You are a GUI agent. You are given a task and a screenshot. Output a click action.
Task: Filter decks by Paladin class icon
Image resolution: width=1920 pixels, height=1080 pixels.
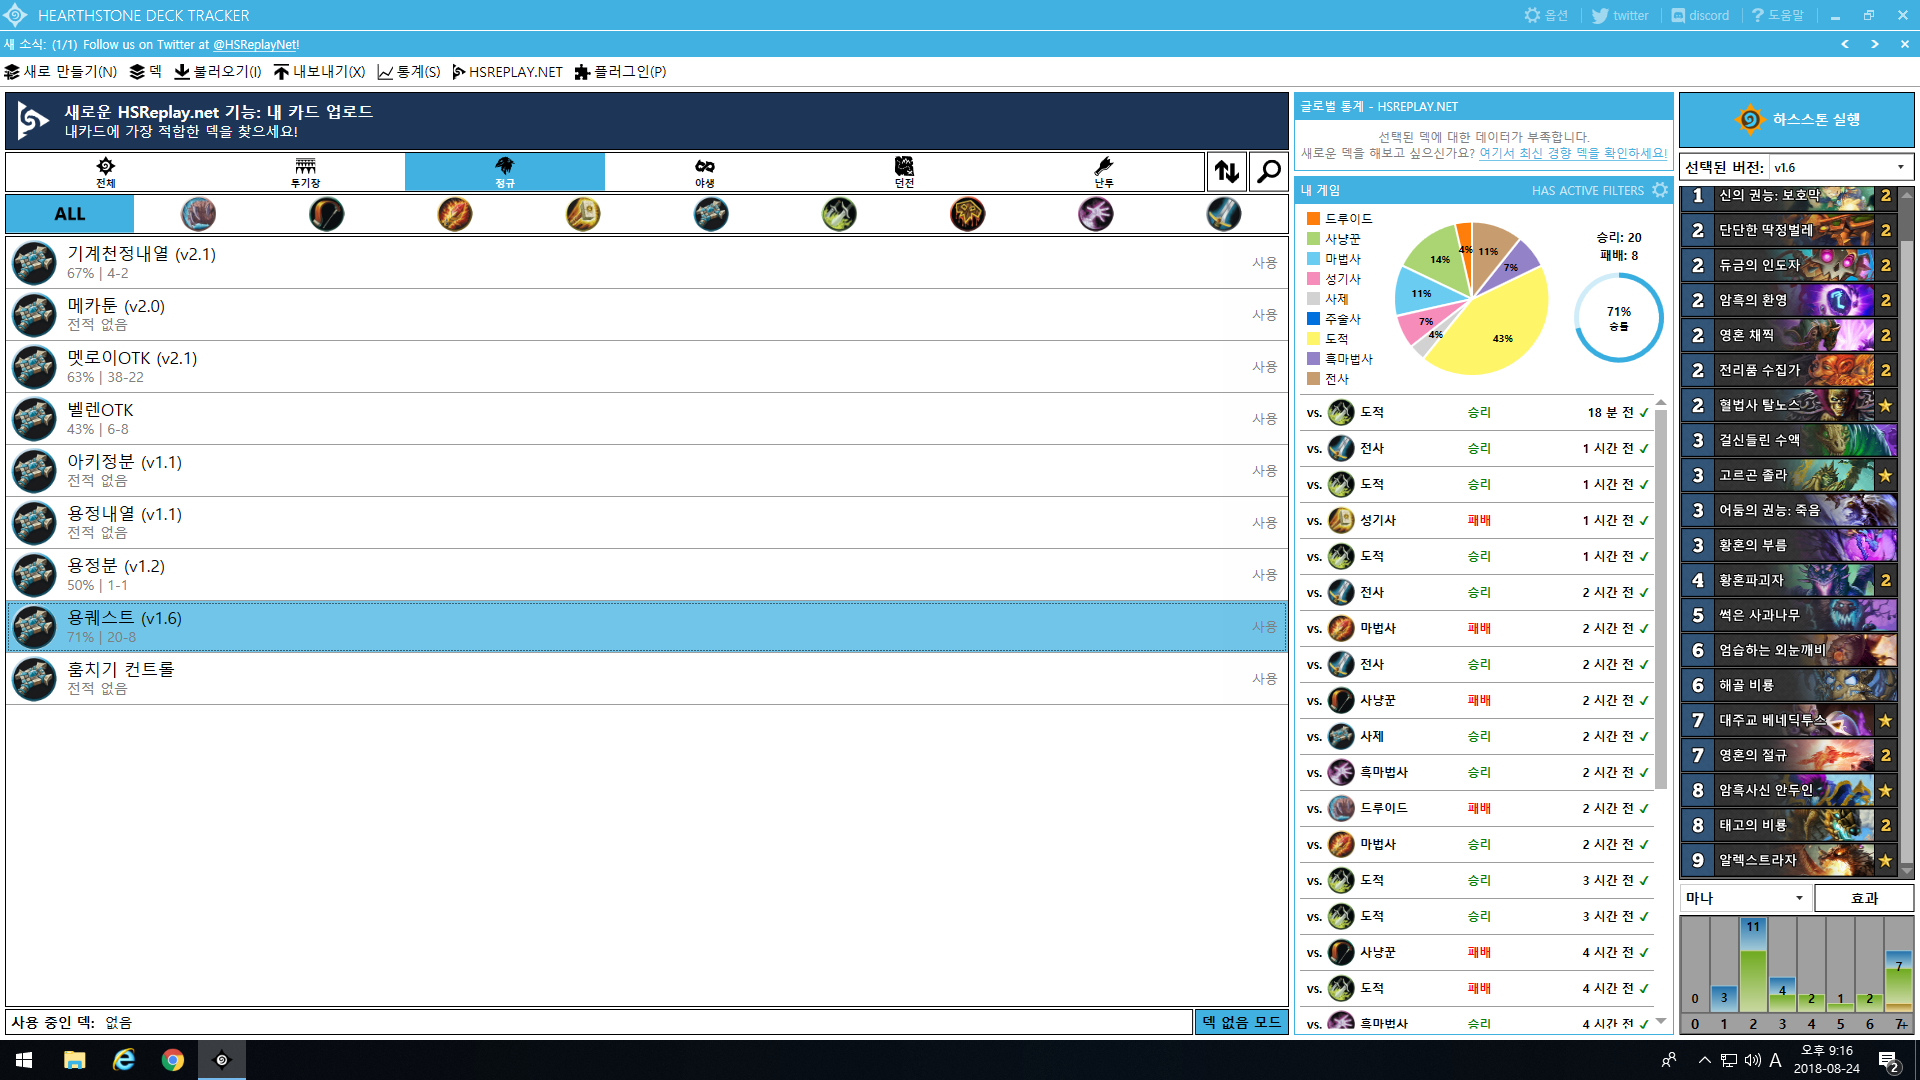pos(583,214)
